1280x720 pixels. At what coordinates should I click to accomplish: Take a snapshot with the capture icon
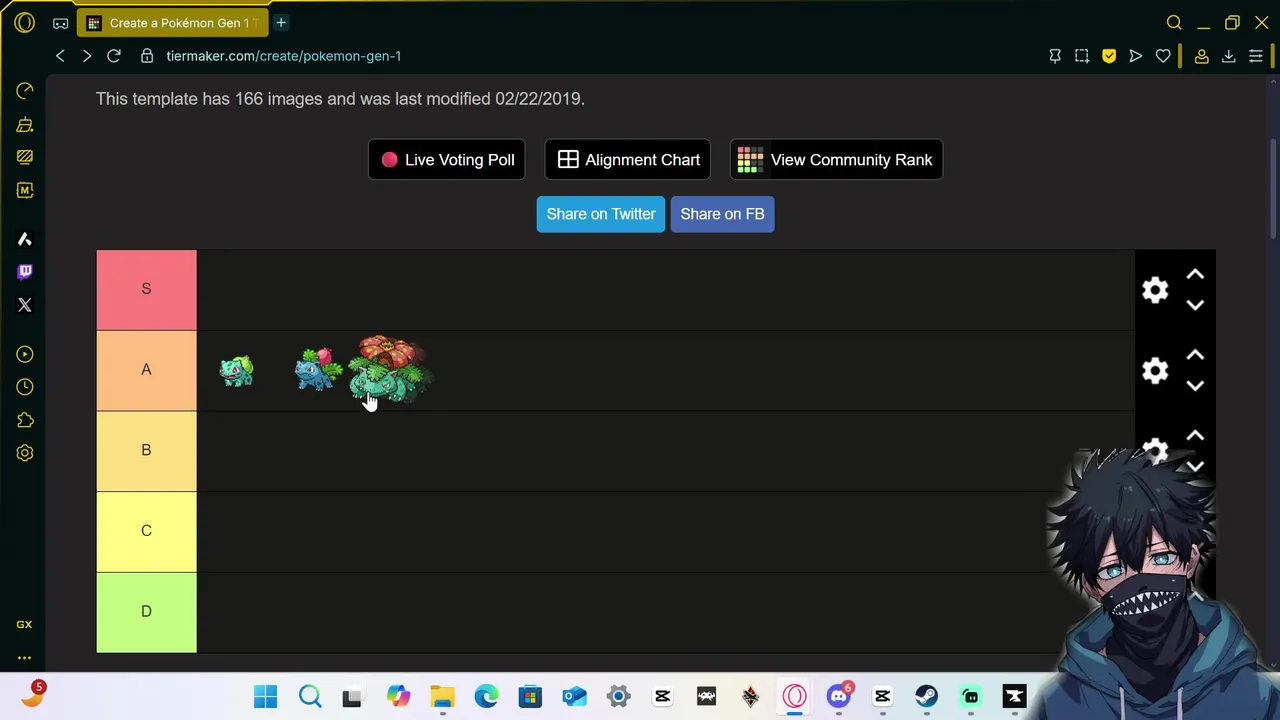click(1082, 56)
